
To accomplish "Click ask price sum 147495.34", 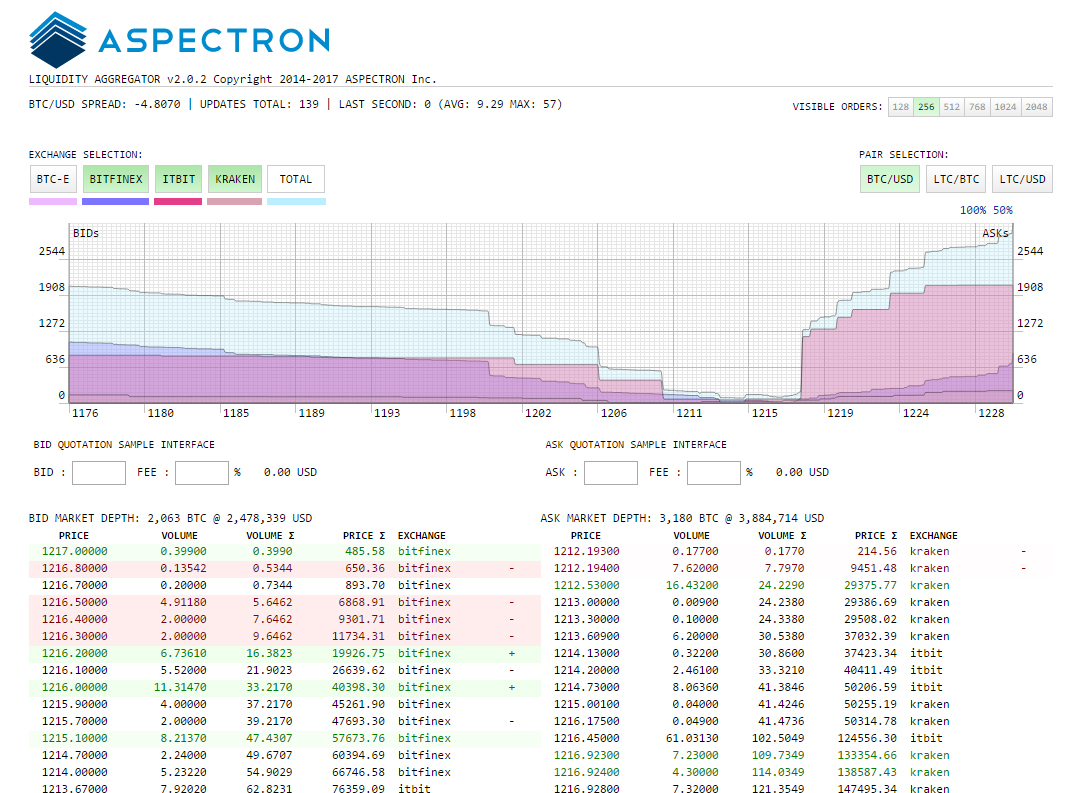I will pyautogui.click(x=867, y=788).
